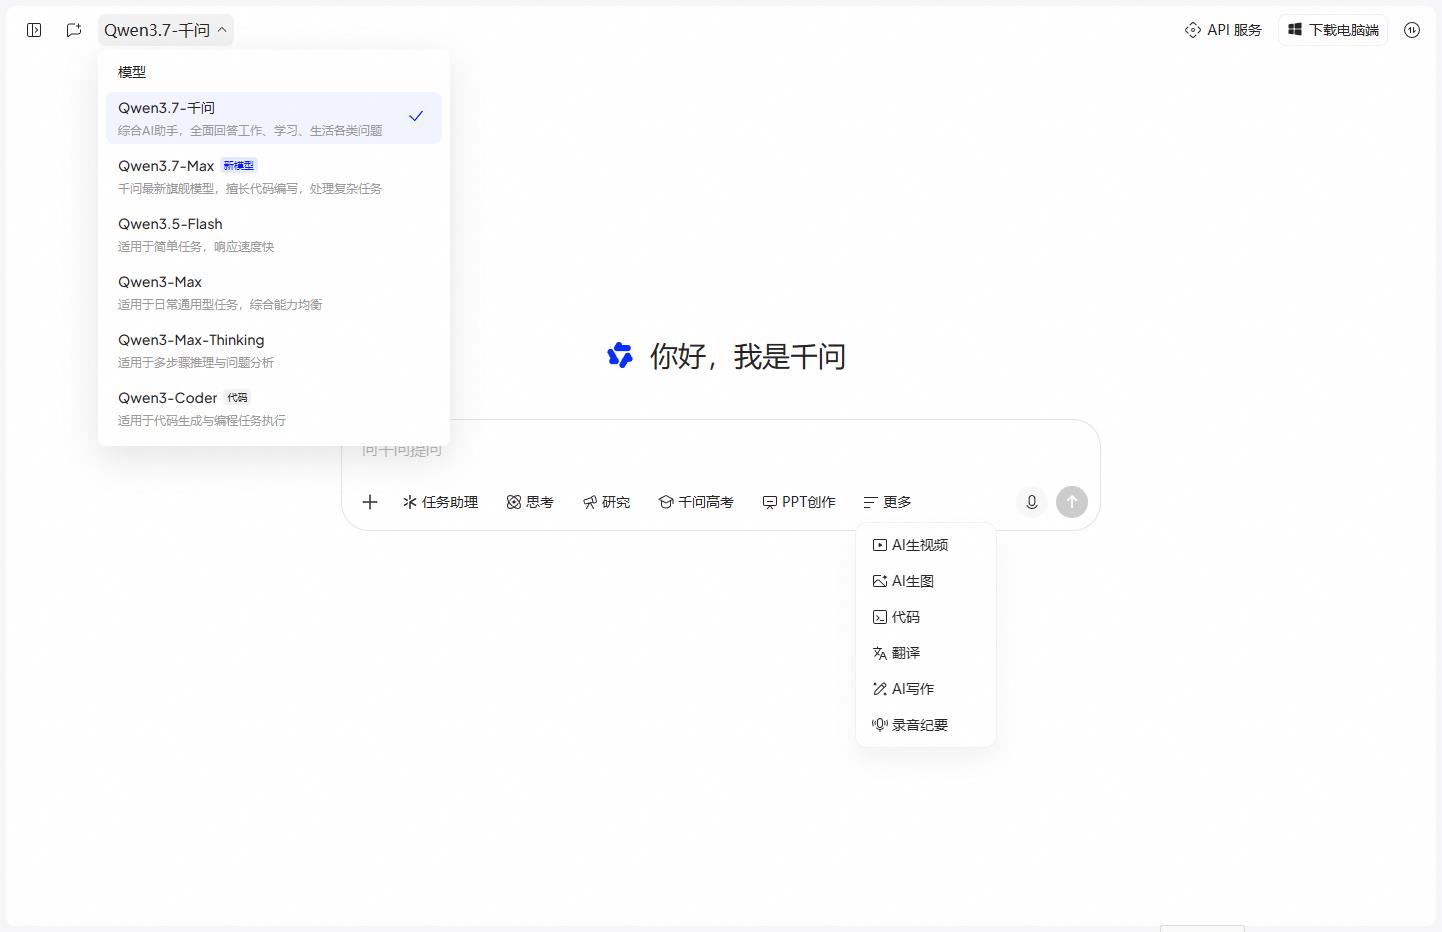Click the Qwen logo beside the greeting
This screenshot has height=932, width=1442.
click(x=620, y=355)
